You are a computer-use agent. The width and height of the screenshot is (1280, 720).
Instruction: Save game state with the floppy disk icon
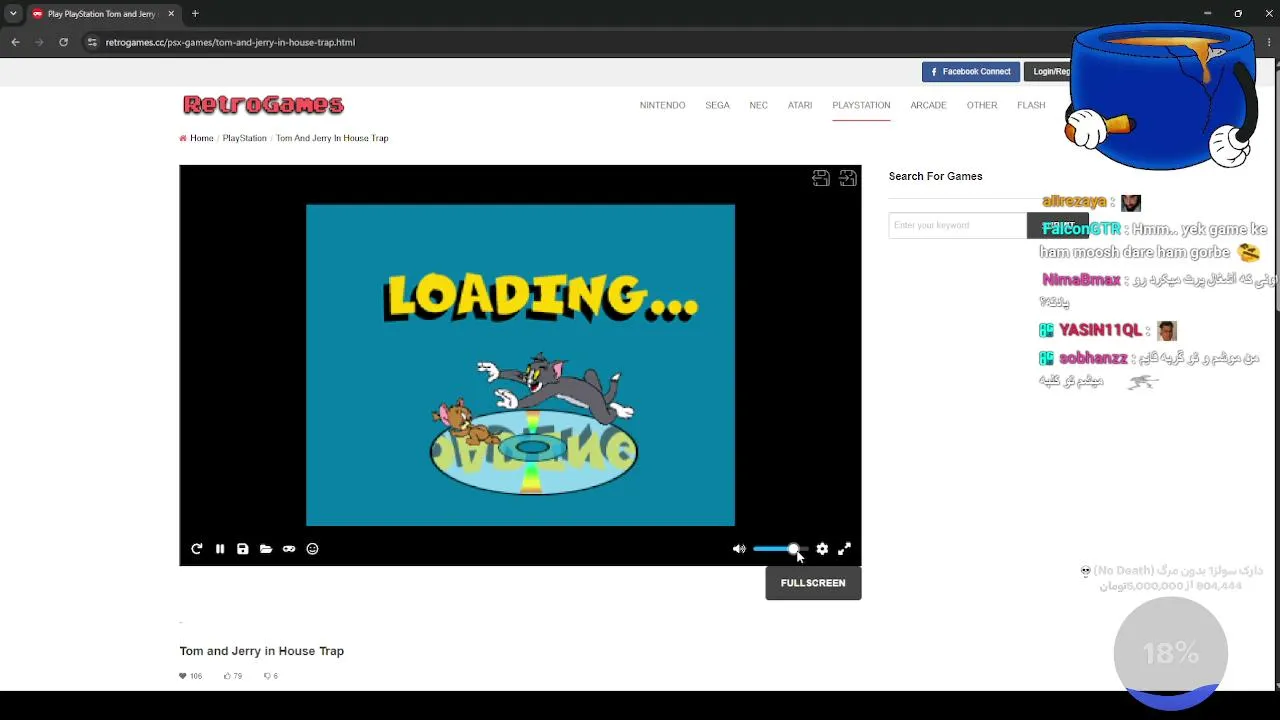coord(243,549)
